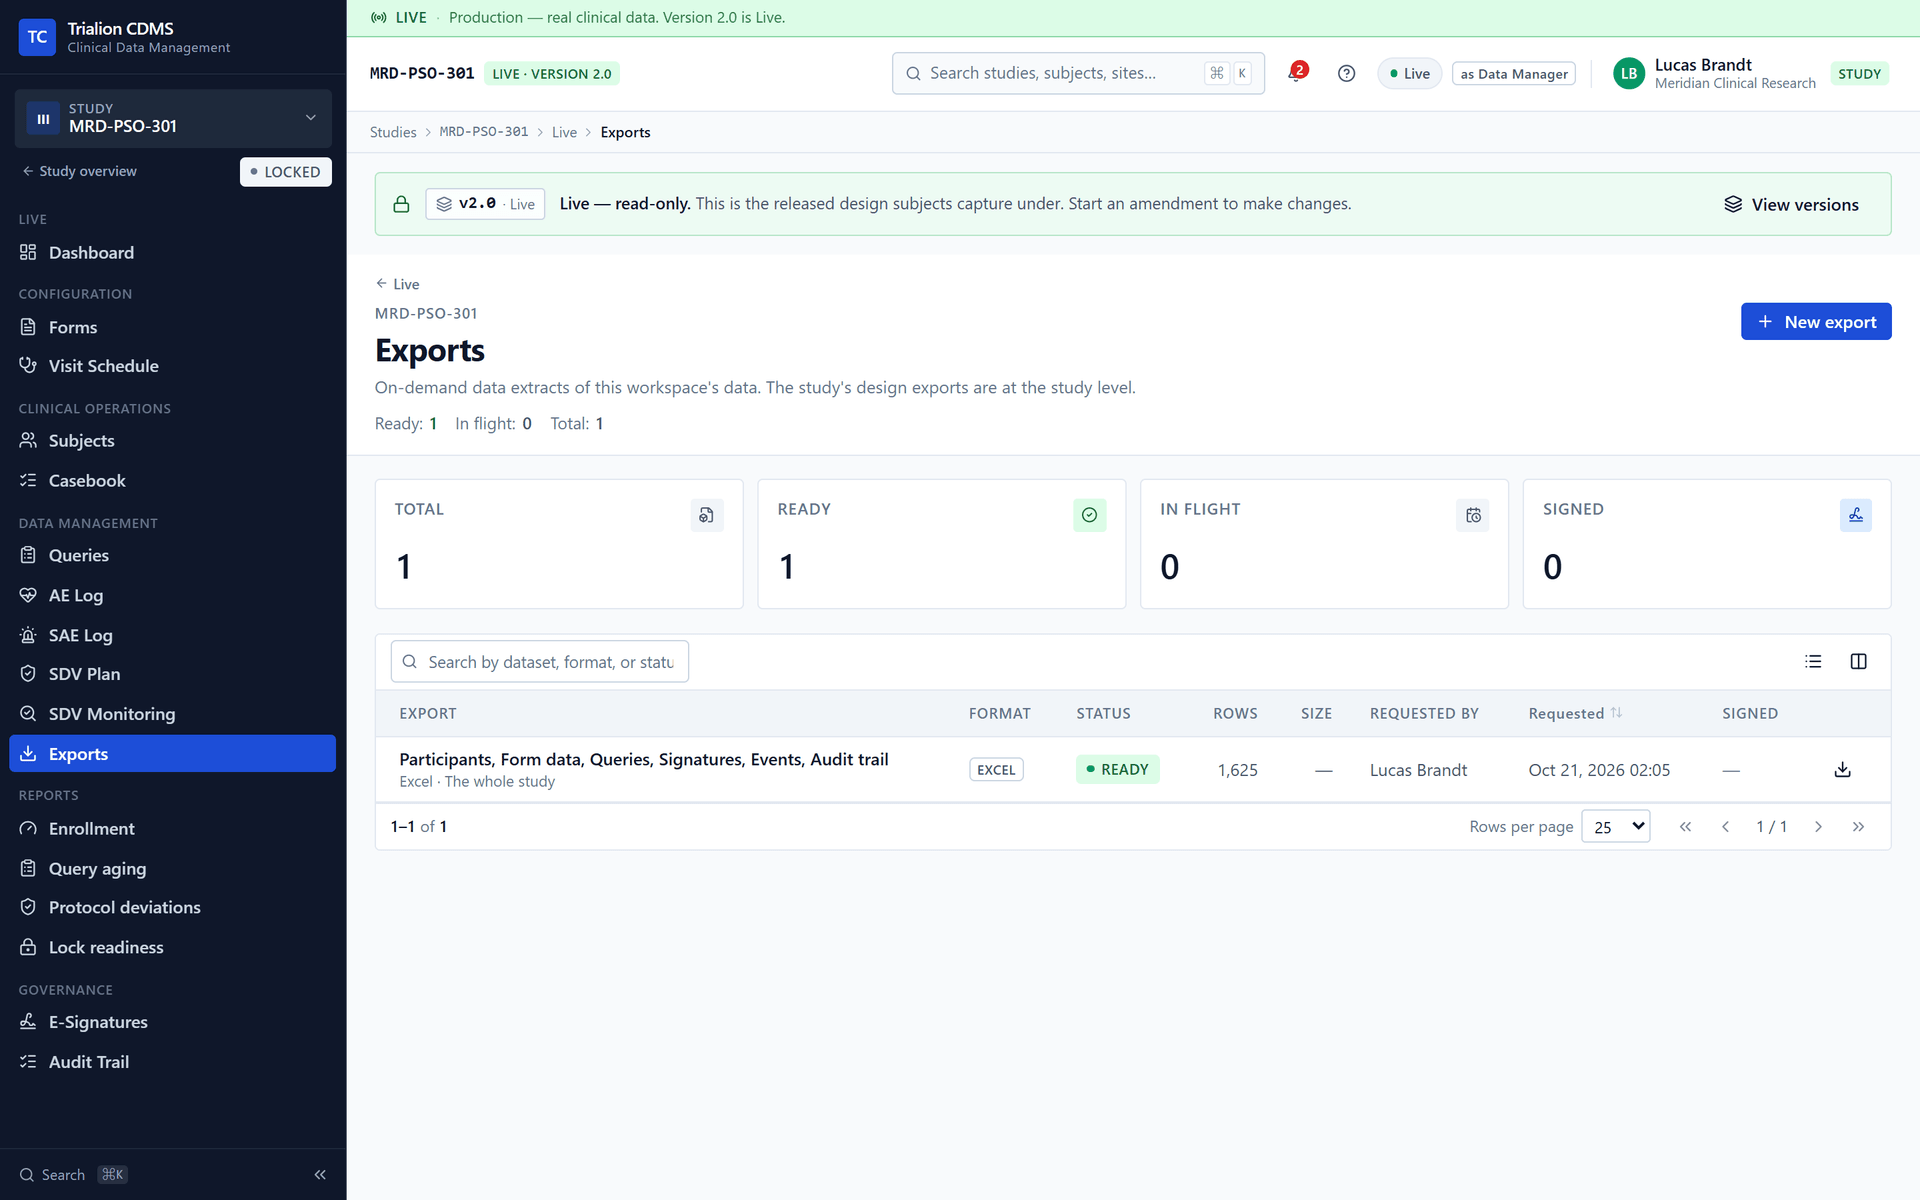Viewport: 1920px width, 1200px height.
Task: Go to previous page of results
Action: click(x=1725, y=826)
